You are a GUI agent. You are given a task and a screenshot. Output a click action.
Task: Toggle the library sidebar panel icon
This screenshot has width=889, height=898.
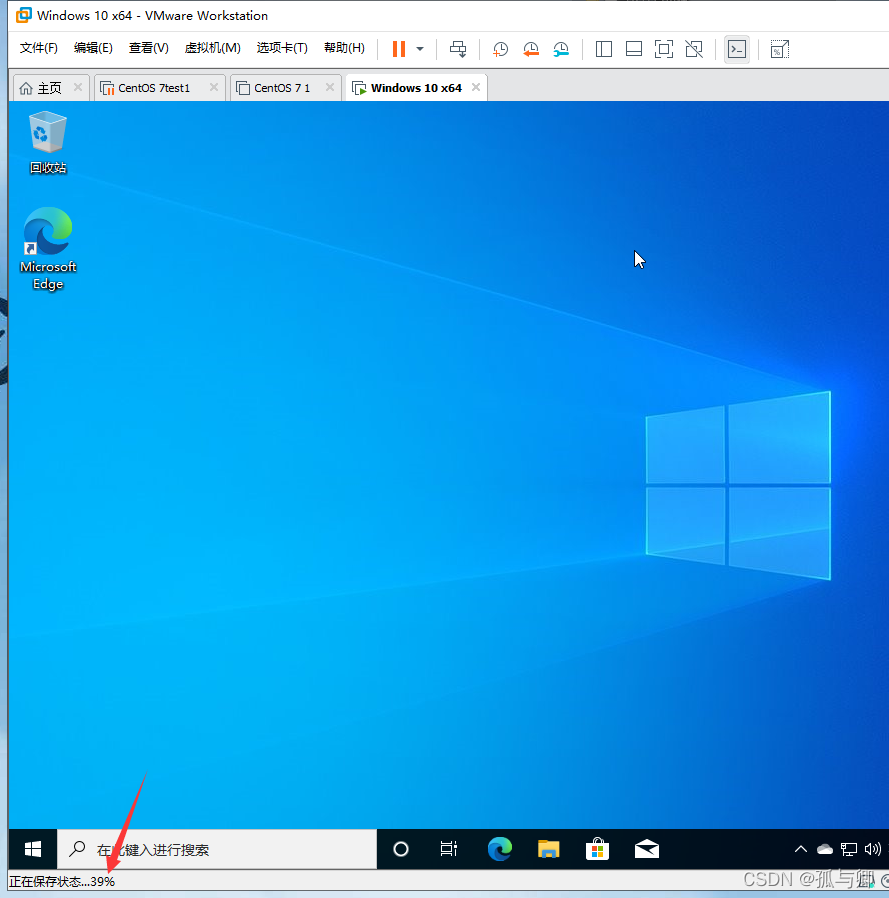point(604,49)
